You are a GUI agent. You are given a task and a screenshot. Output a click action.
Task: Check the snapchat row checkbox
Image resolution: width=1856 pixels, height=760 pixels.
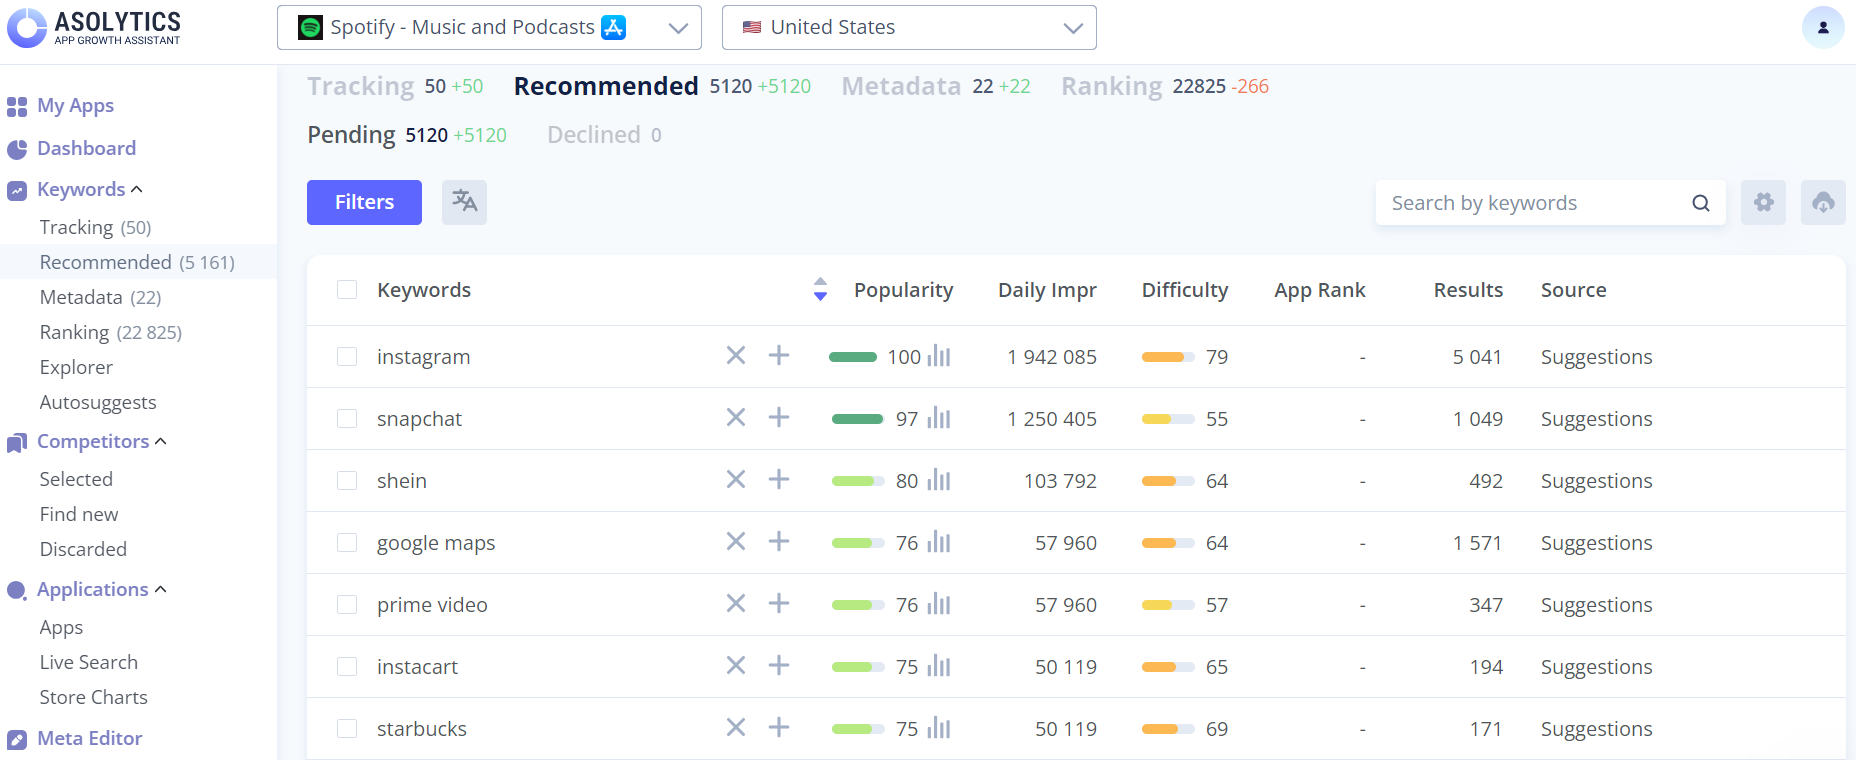(347, 419)
